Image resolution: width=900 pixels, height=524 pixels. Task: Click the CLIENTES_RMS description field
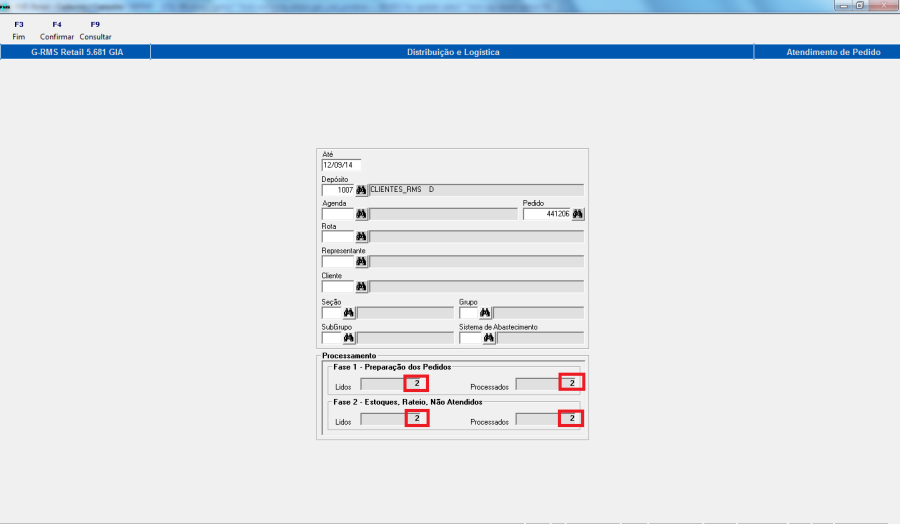point(476,190)
